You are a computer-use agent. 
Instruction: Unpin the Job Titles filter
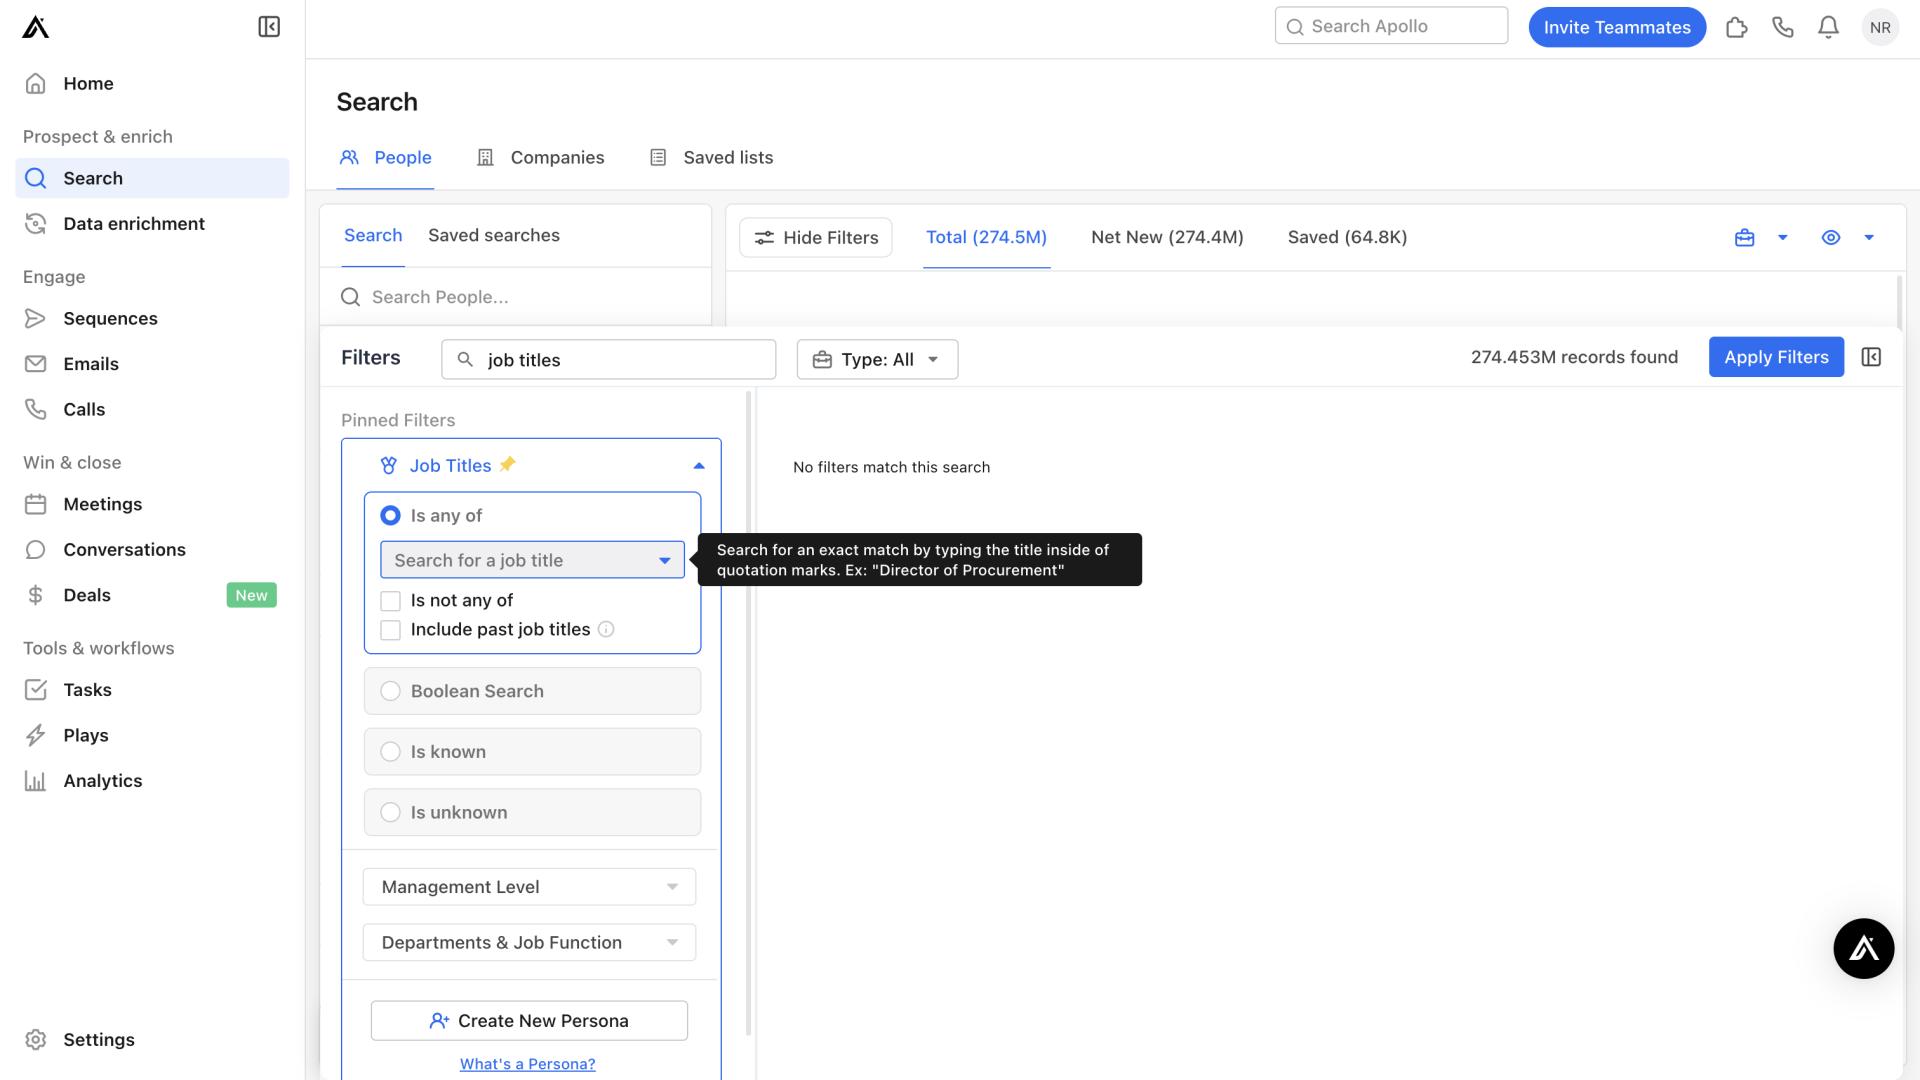click(508, 464)
